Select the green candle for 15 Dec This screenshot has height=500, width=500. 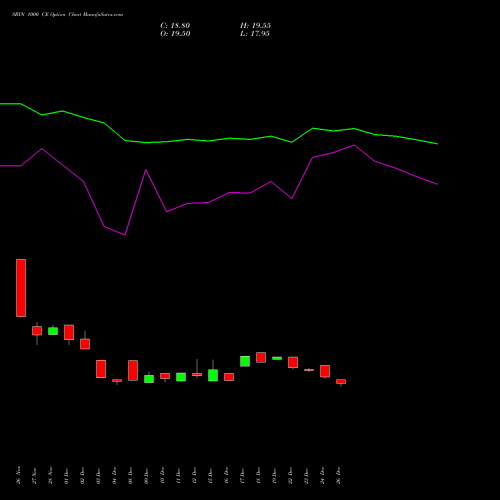coord(213,375)
